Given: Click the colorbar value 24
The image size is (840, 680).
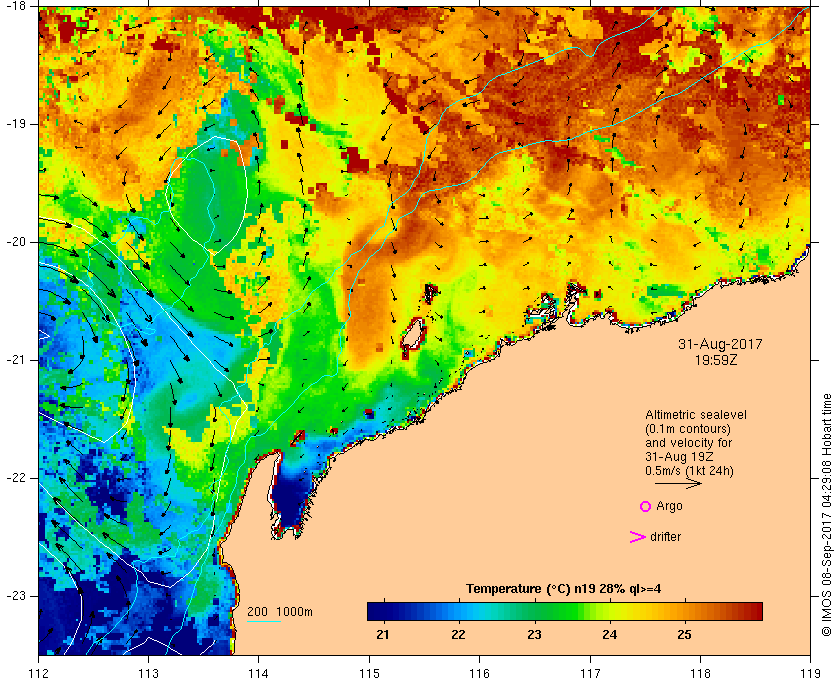Looking at the screenshot, I should click(x=610, y=635).
